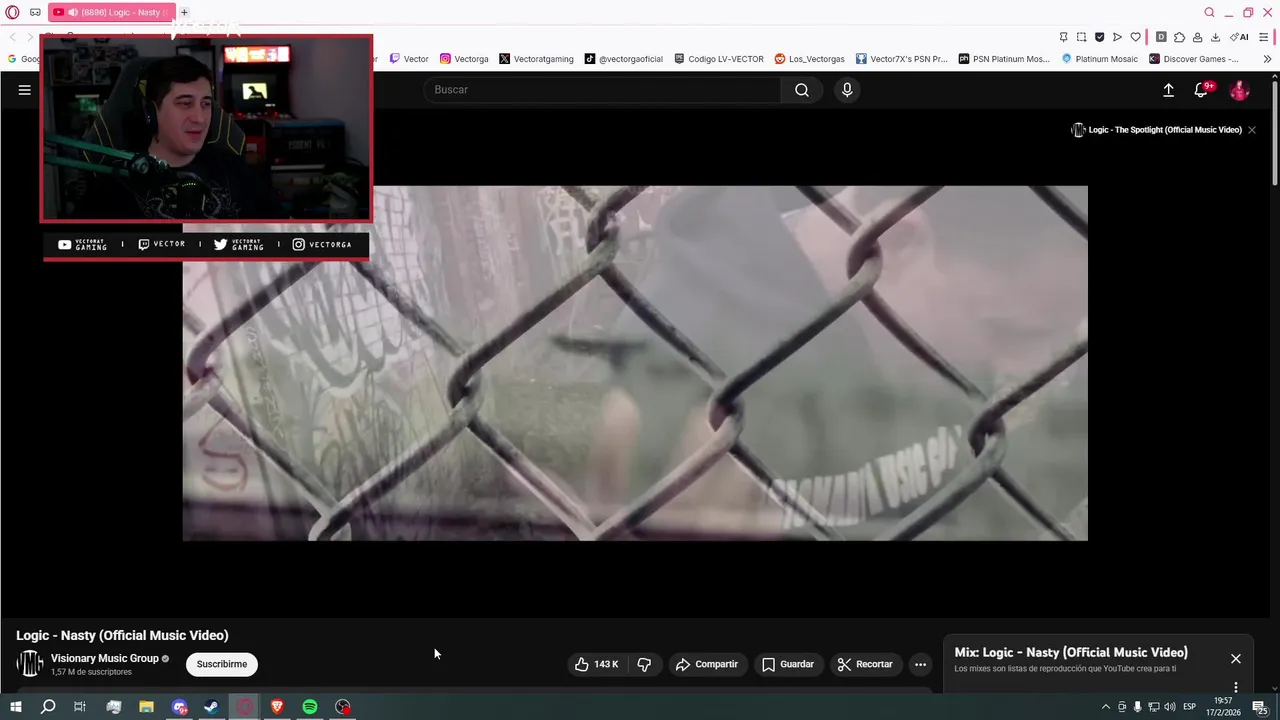Open the @vectorgaoficial bookmark

point(624,59)
